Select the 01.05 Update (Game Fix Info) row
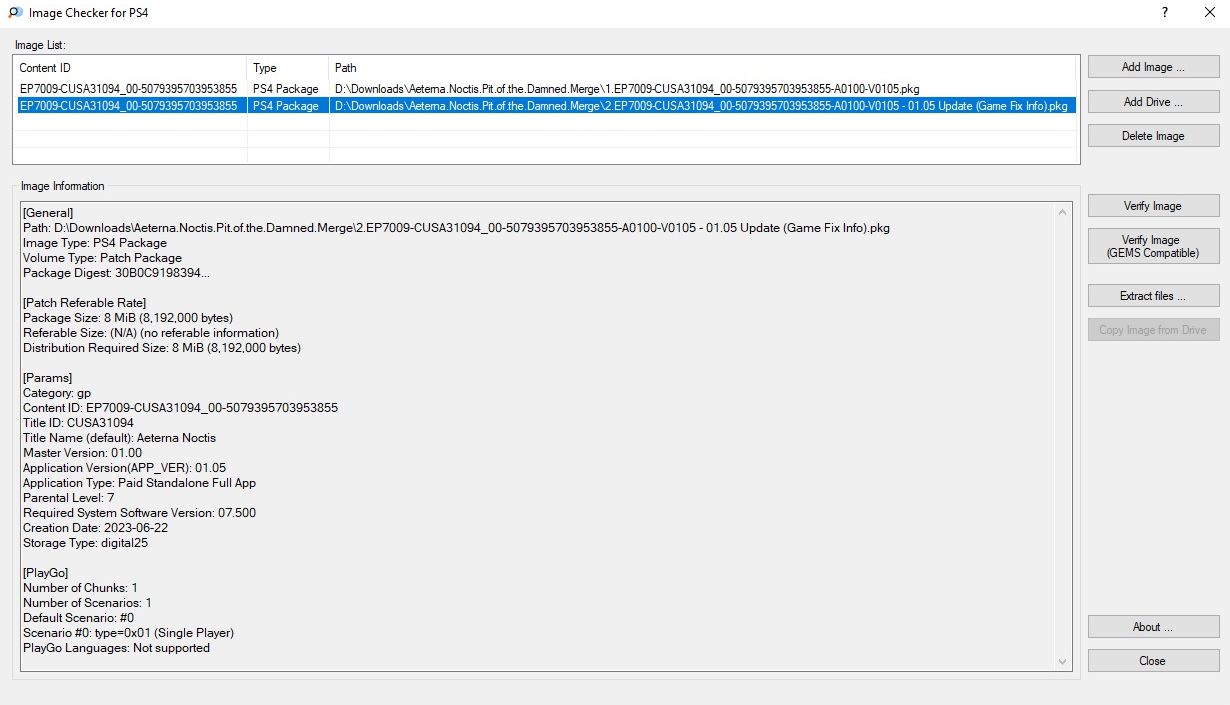The height and width of the screenshot is (705, 1230). point(546,106)
